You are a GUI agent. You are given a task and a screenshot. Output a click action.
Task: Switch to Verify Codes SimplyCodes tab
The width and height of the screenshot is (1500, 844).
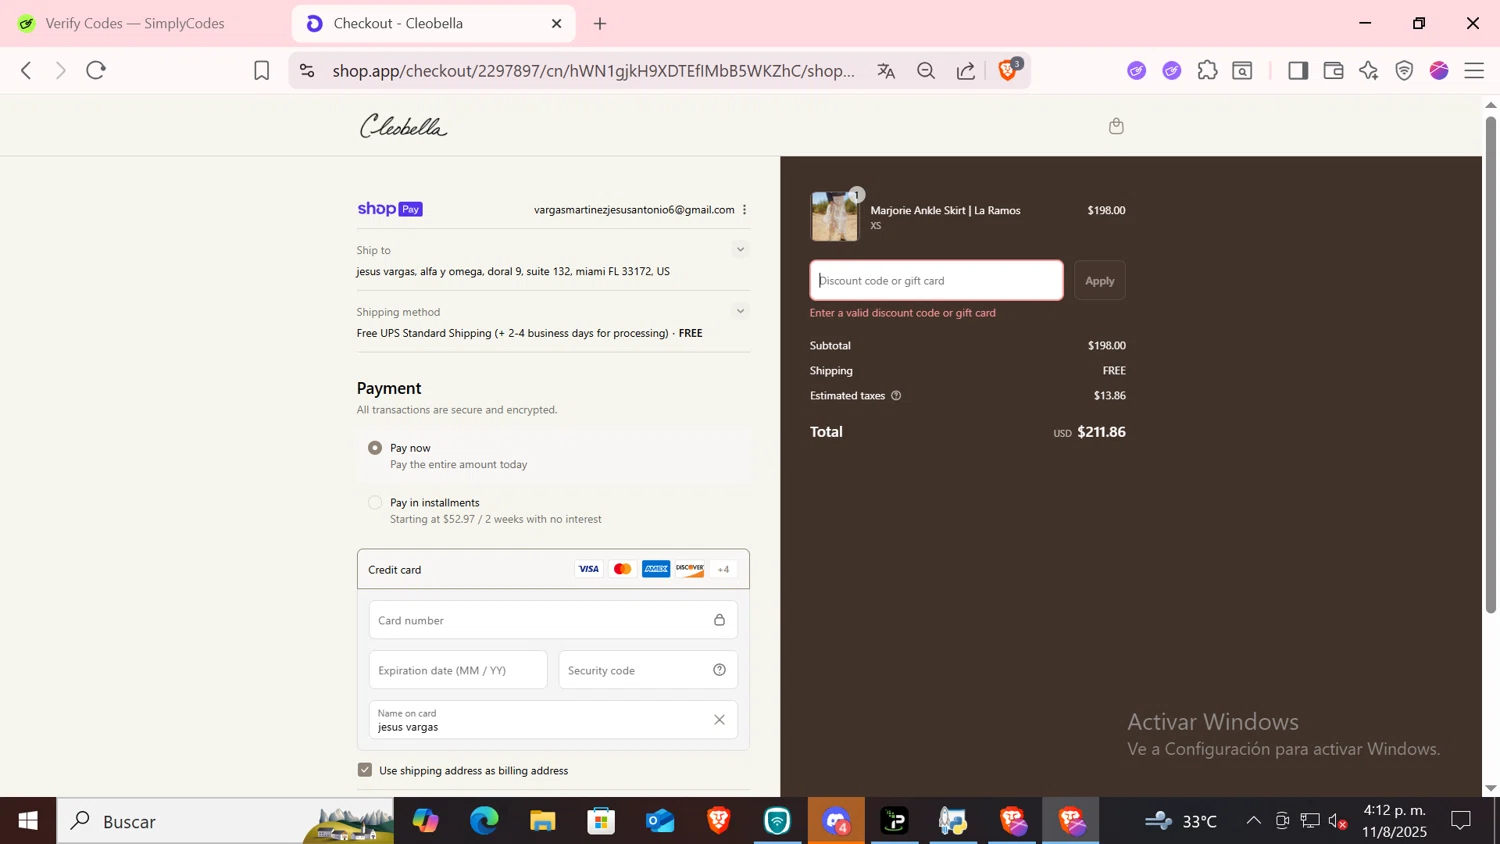135,23
